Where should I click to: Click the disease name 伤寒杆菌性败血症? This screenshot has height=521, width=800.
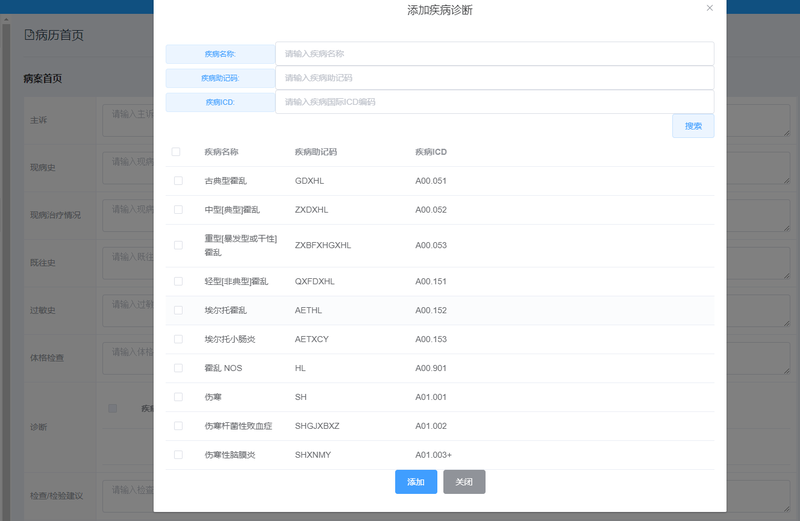click(x=238, y=426)
